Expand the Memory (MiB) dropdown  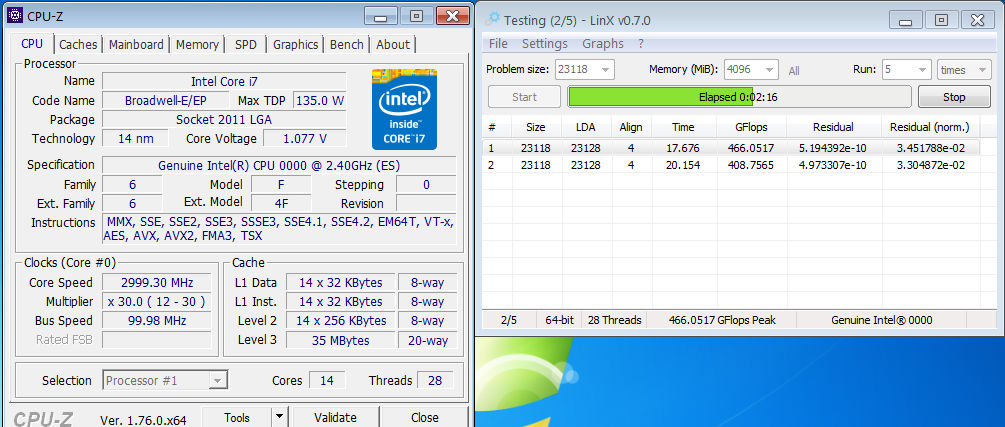pyautogui.click(x=770, y=70)
